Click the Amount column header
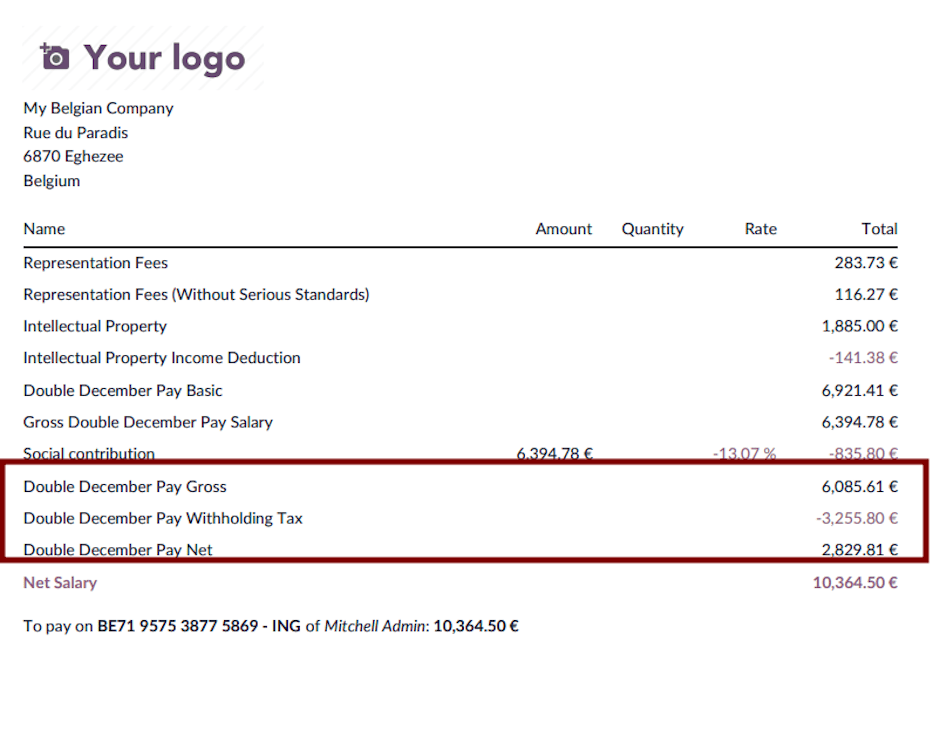933x730 pixels. (x=563, y=229)
